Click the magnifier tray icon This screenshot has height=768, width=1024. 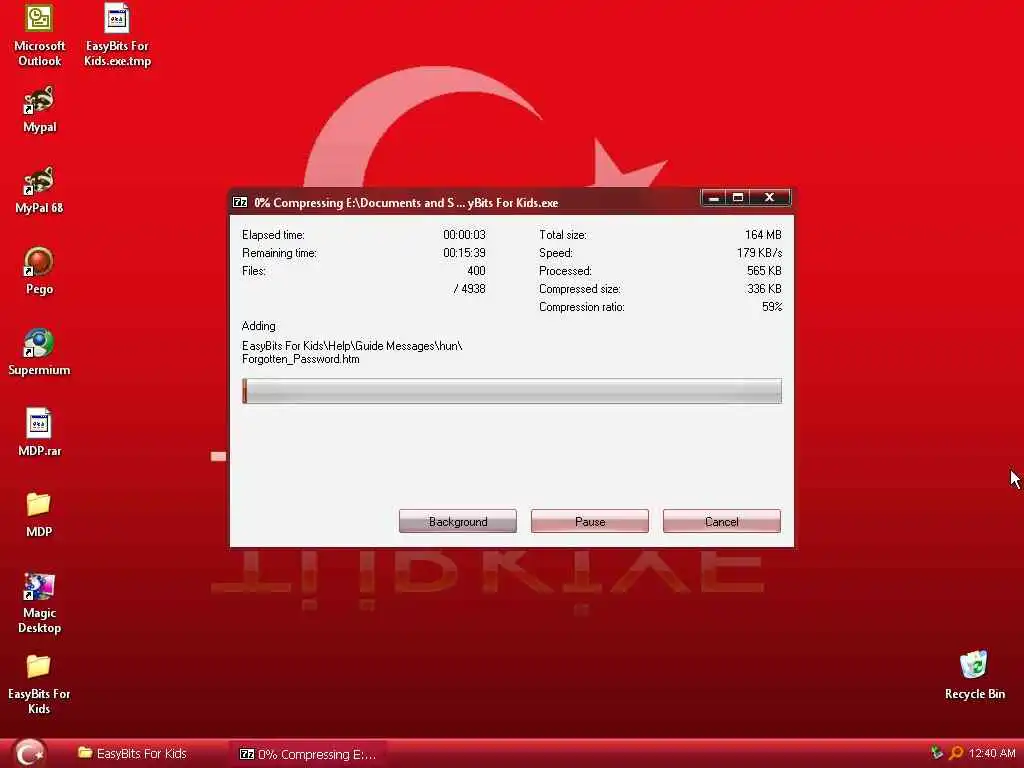(956, 753)
